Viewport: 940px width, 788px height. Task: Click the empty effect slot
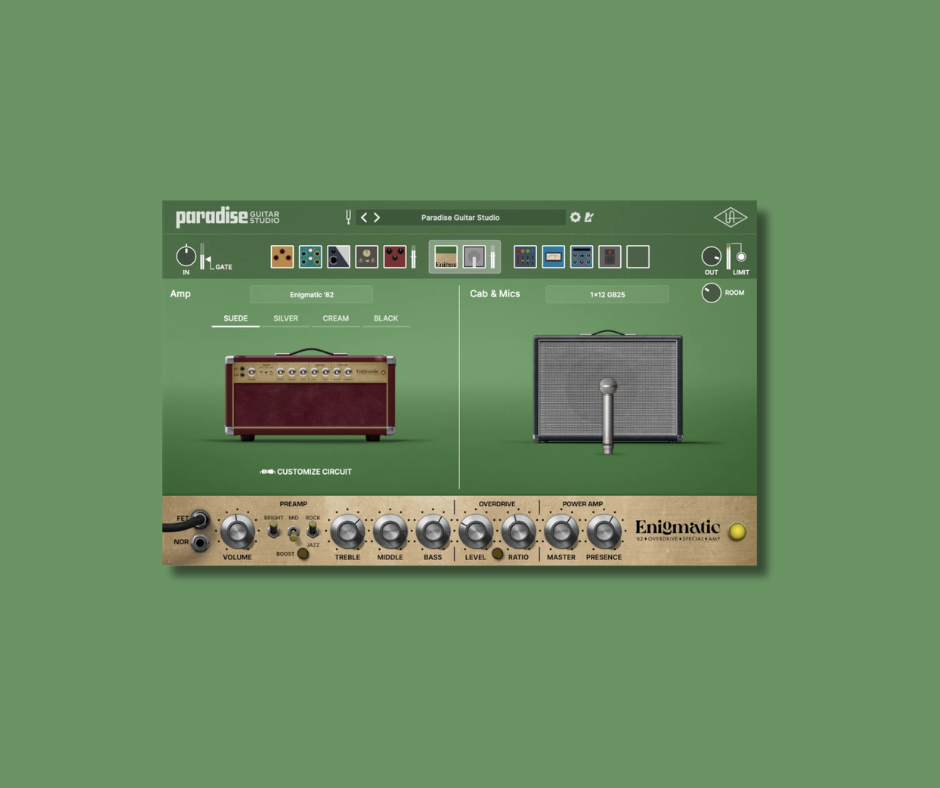pyautogui.click(x=638, y=257)
